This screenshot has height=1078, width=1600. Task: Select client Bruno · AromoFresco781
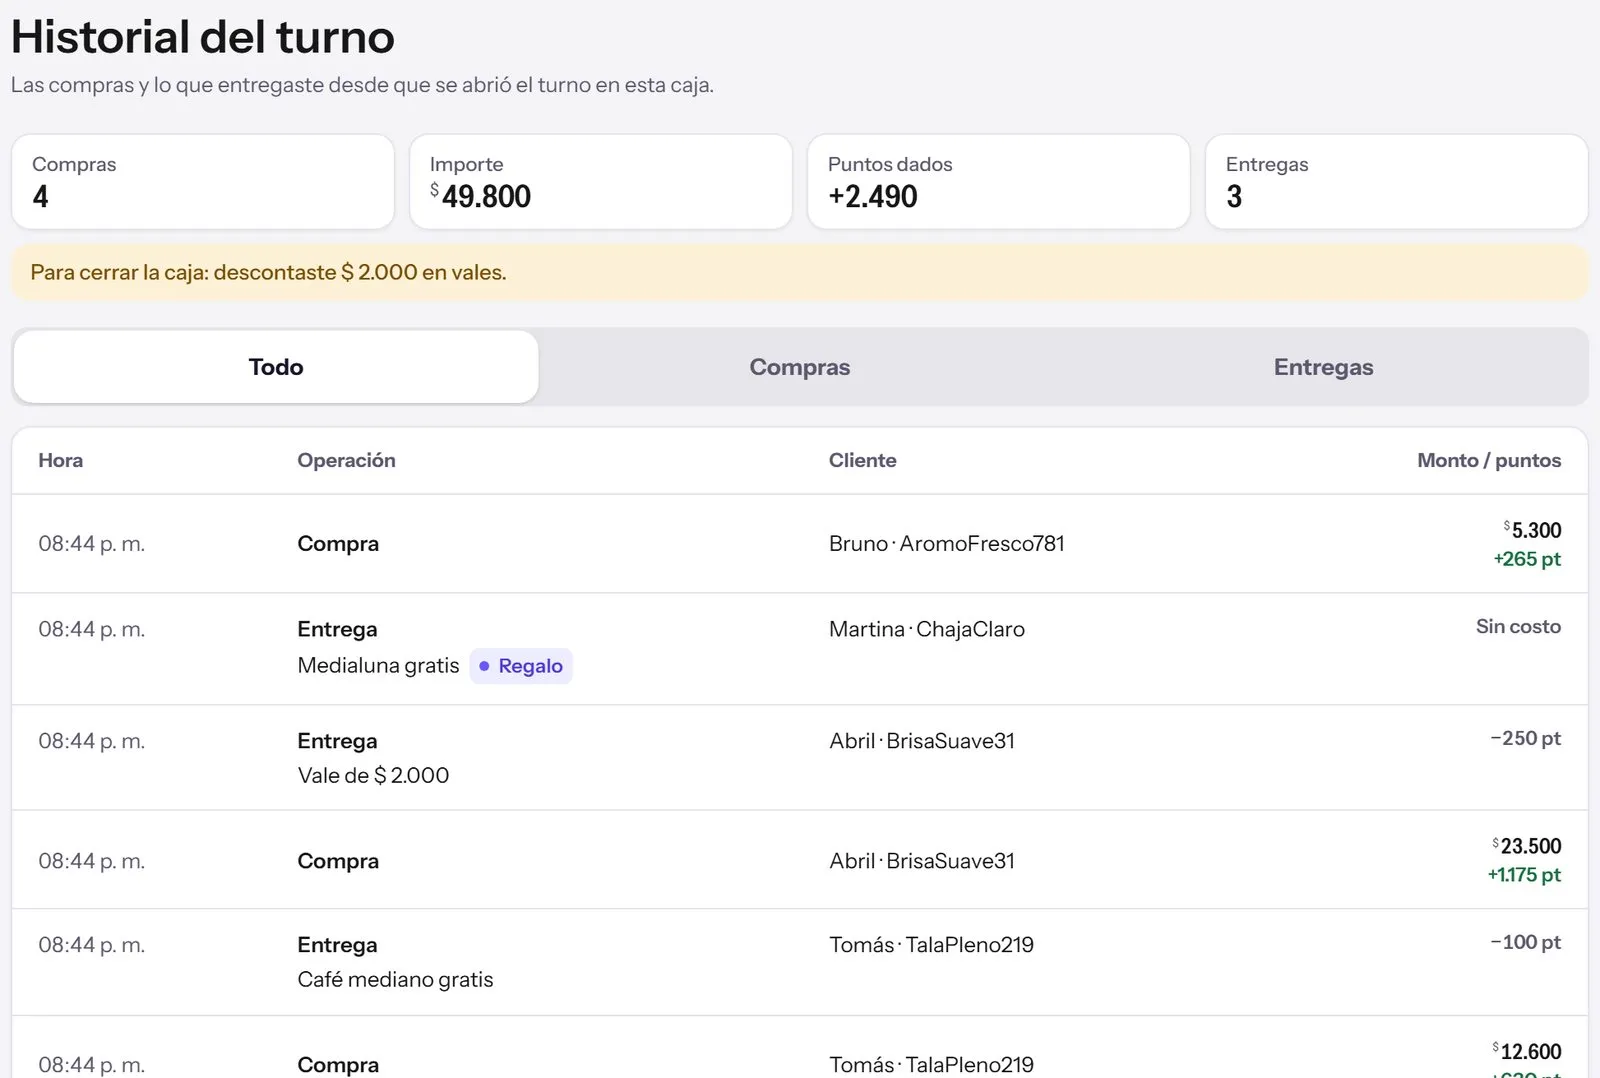pyautogui.click(x=947, y=544)
